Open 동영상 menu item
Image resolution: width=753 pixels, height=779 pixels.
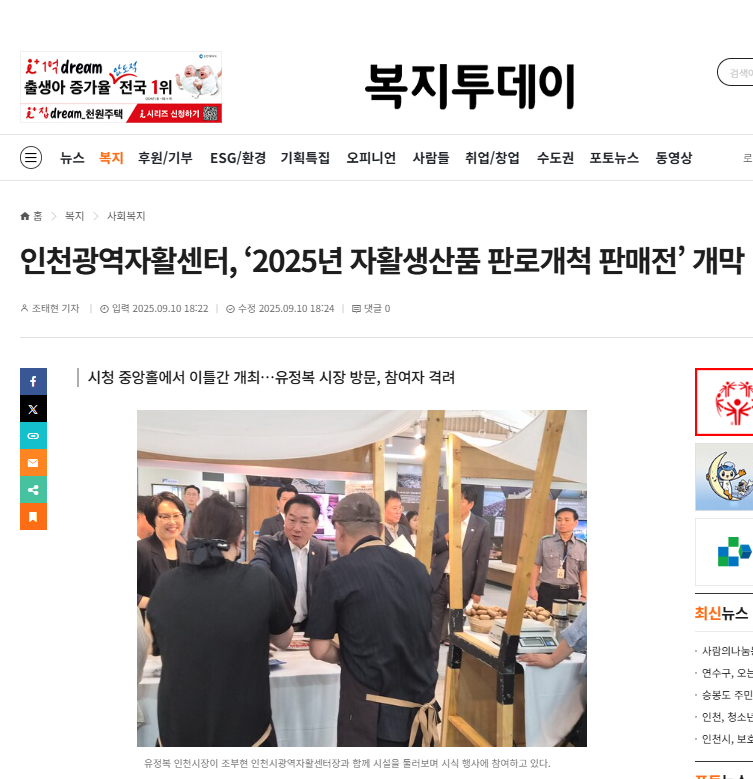click(x=674, y=158)
